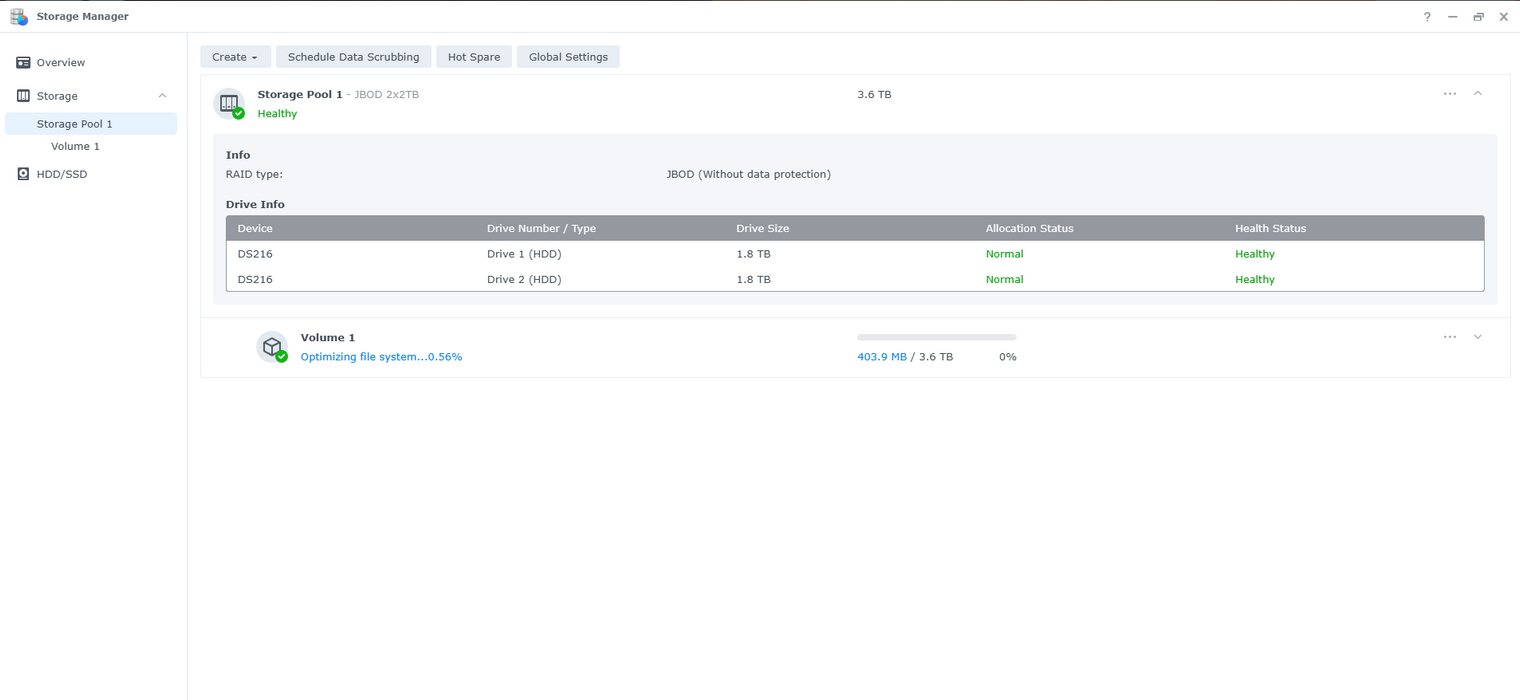Select Volume 1 in sidebar tree

[x=76, y=146]
